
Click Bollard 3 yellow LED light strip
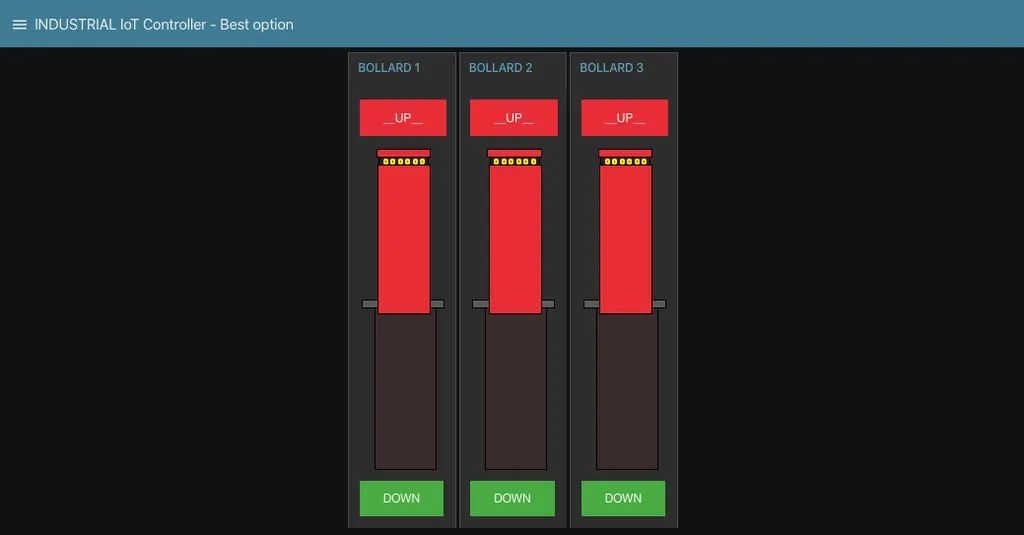pos(626,161)
